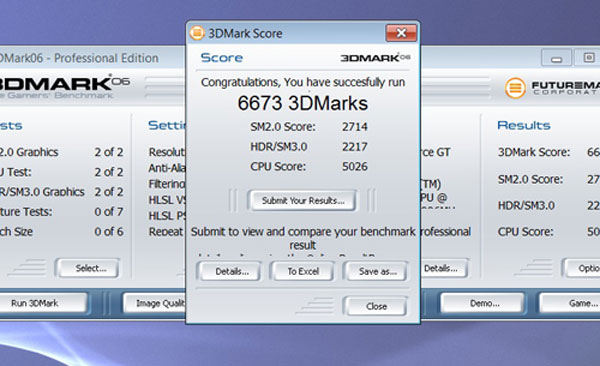Click the 6673 3DMarks score text

click(x=302, y=103)
